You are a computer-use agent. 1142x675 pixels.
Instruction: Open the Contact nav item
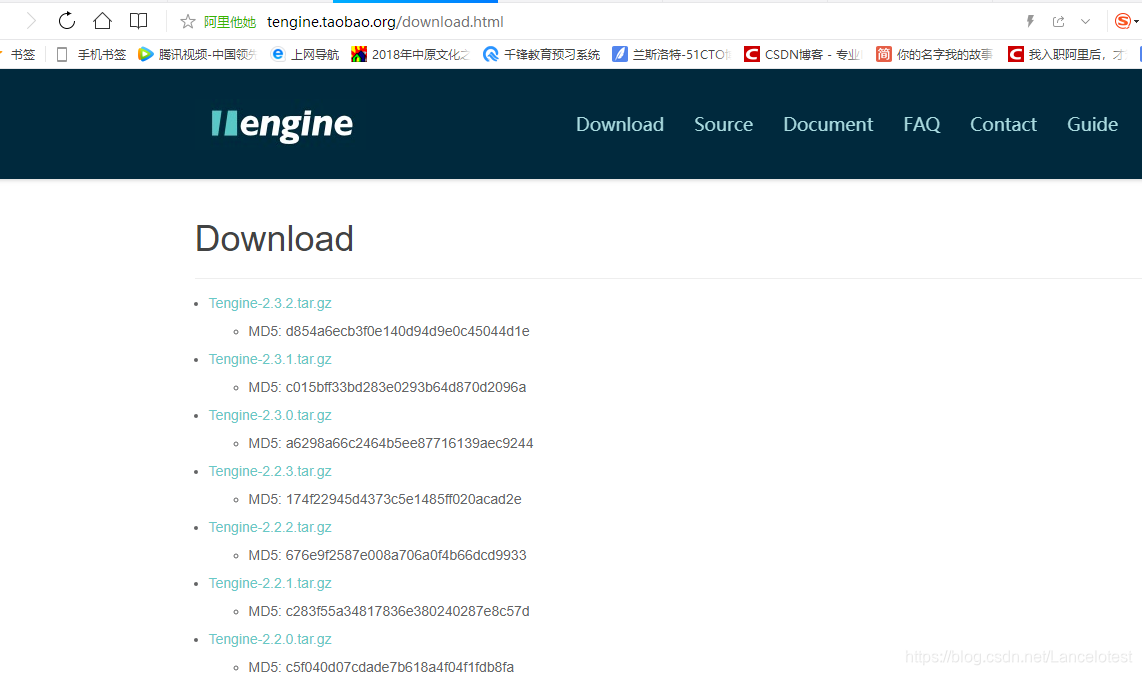(x=1003, y=125)
